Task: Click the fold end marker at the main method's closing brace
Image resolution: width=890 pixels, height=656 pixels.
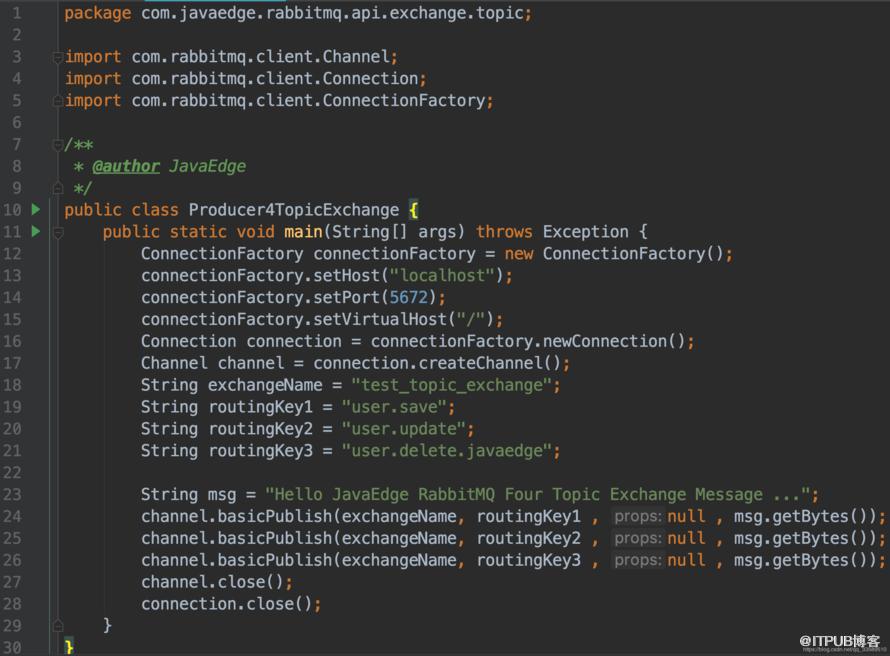Action: (x=57, y=625)
